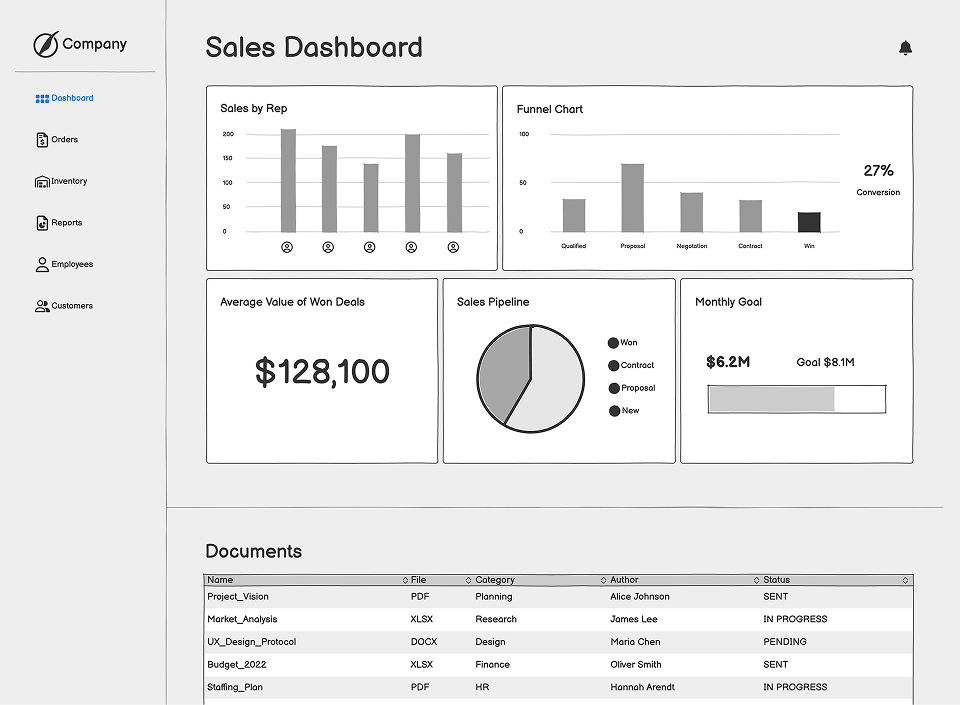Toggle the Contract legend marker

coord(613,365)
